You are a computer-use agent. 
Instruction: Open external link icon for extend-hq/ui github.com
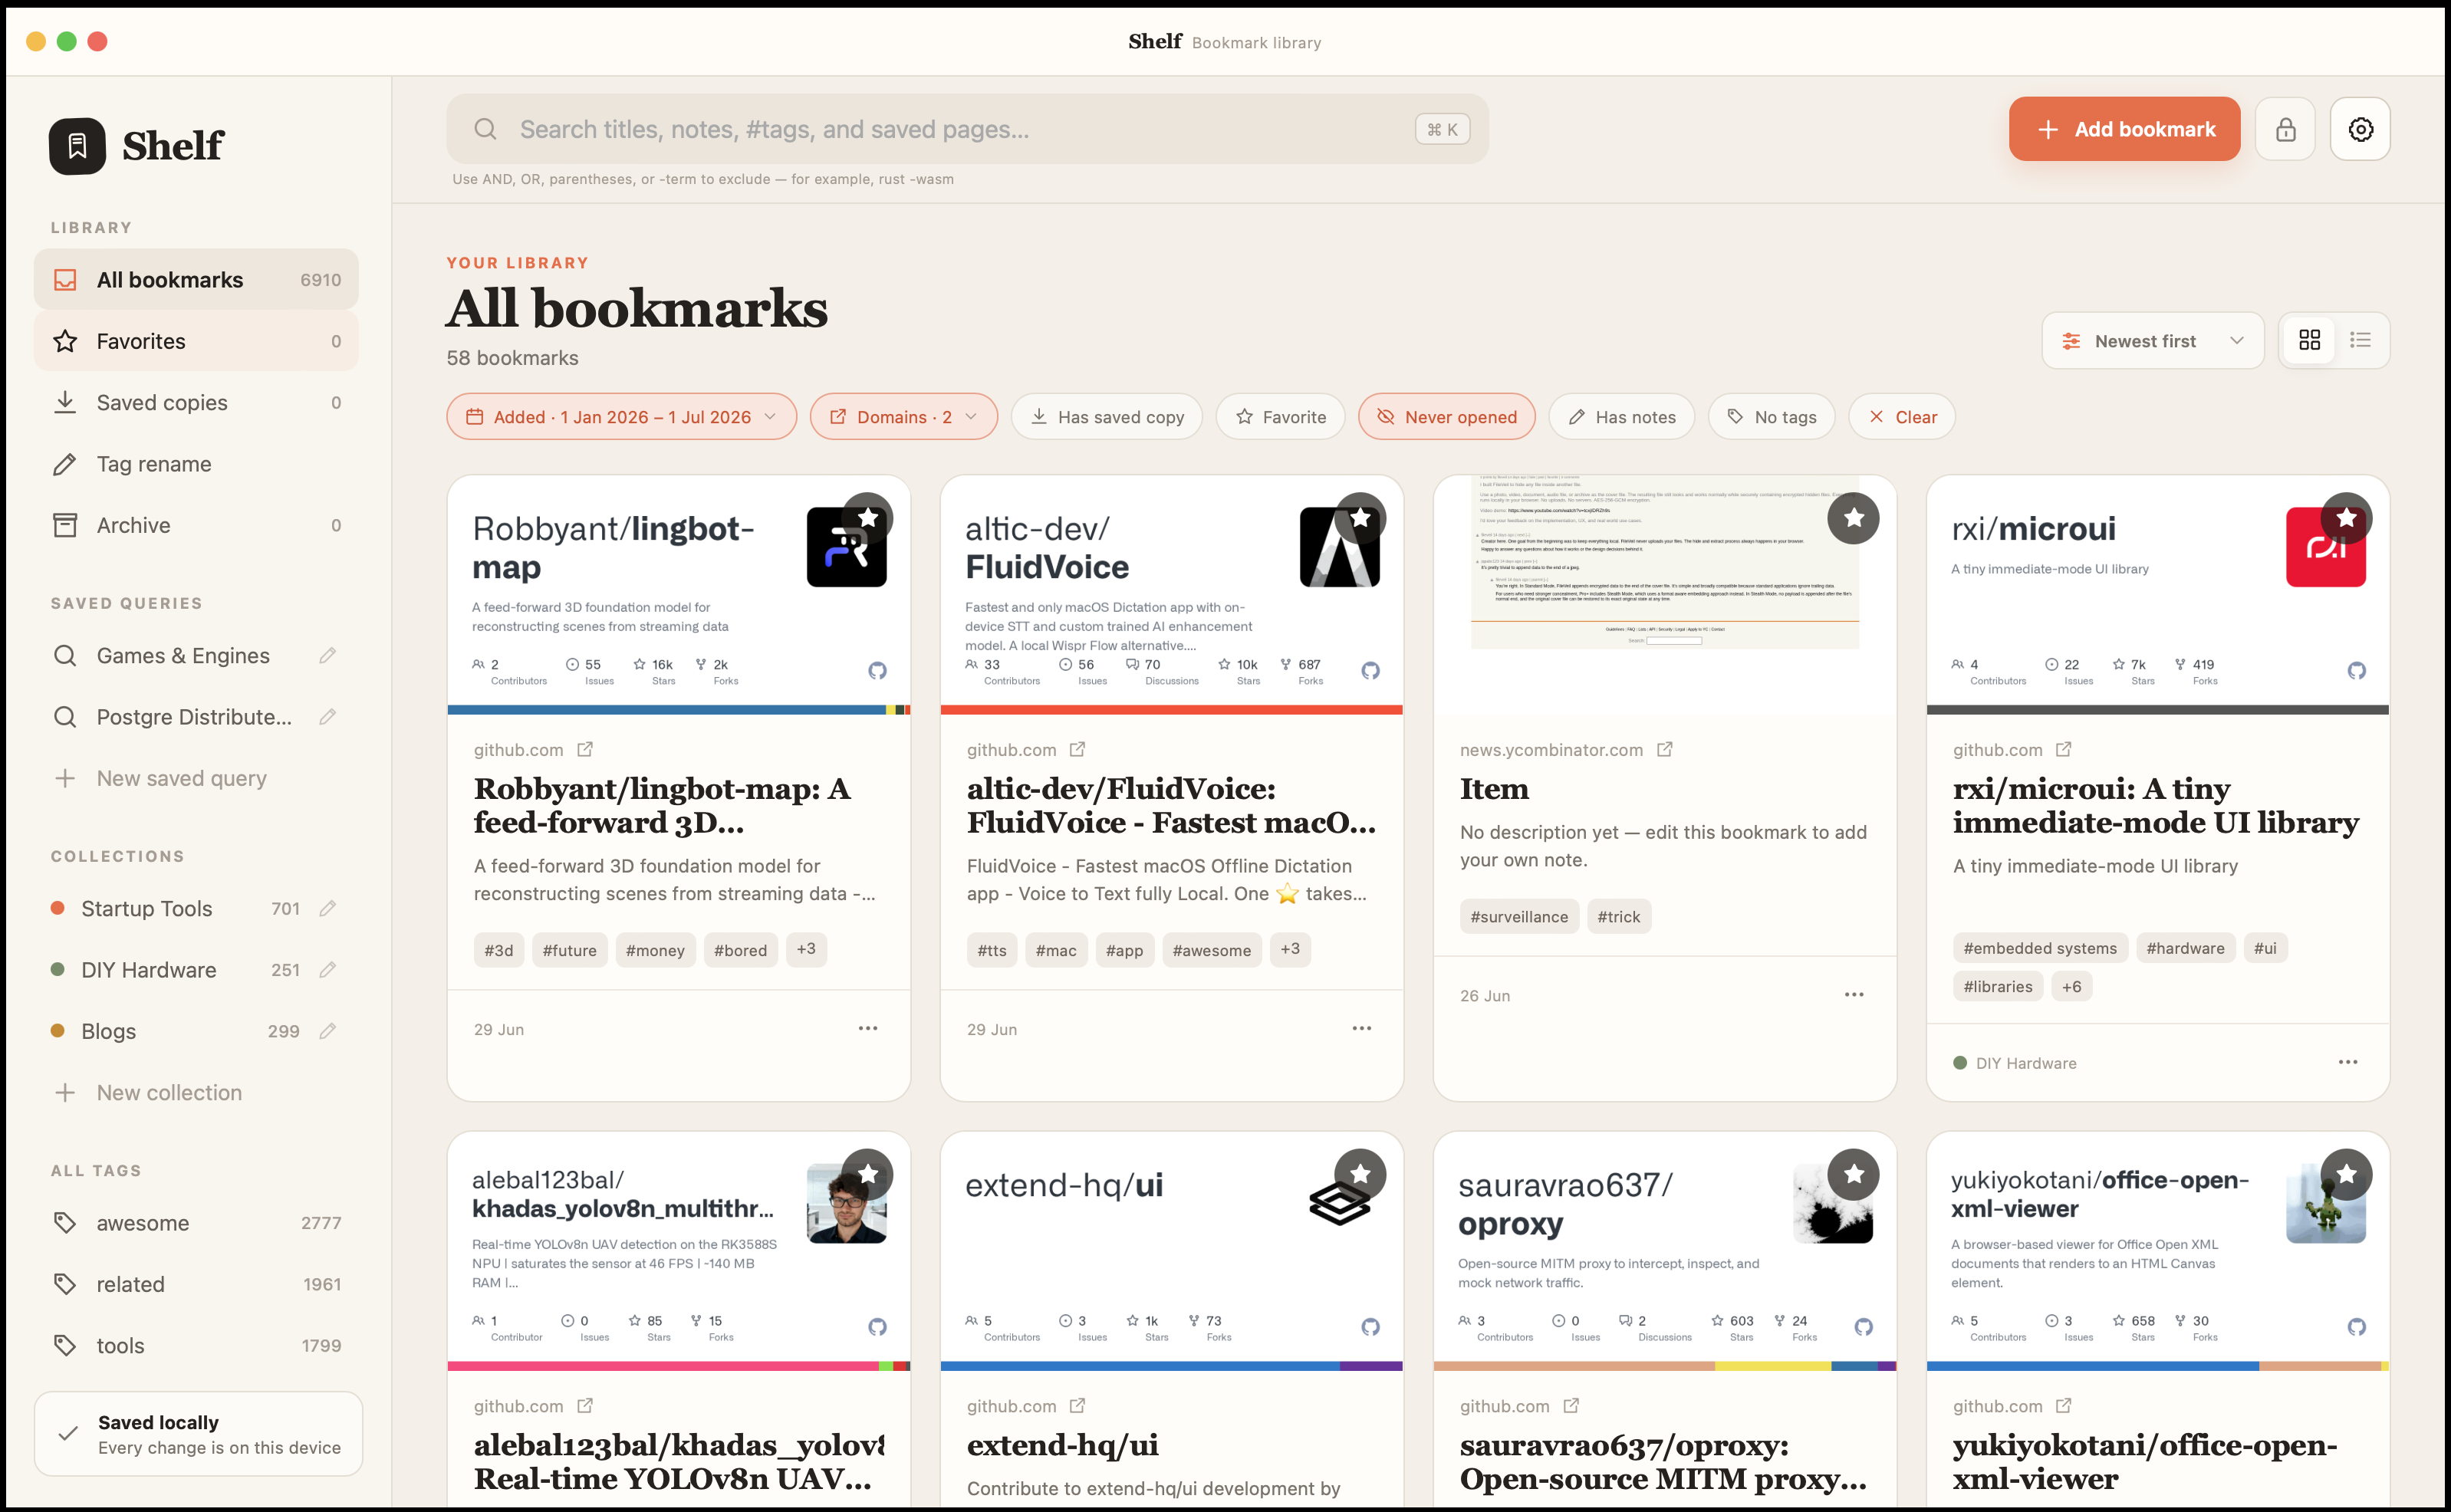pyautogui.click(x=1077, y=1405)
